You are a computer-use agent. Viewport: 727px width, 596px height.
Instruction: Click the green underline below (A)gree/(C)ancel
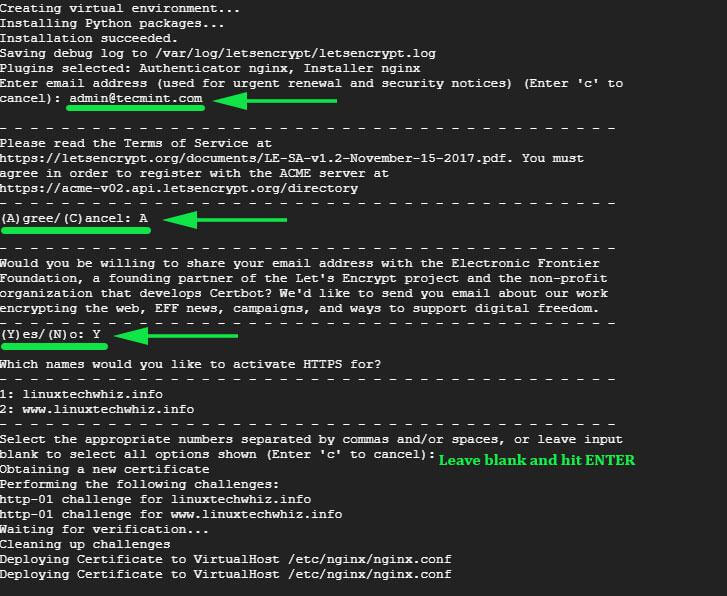pos(76,230)
